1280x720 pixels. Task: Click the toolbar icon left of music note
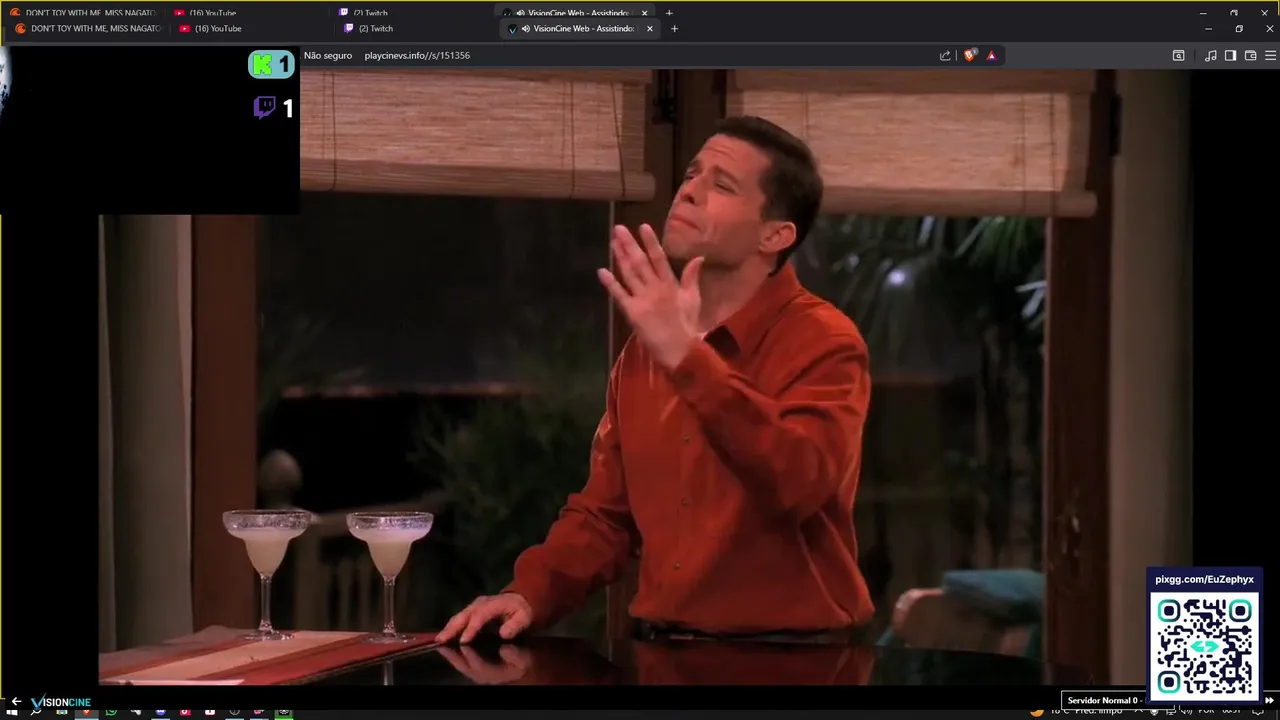[x=1179, y=56]
